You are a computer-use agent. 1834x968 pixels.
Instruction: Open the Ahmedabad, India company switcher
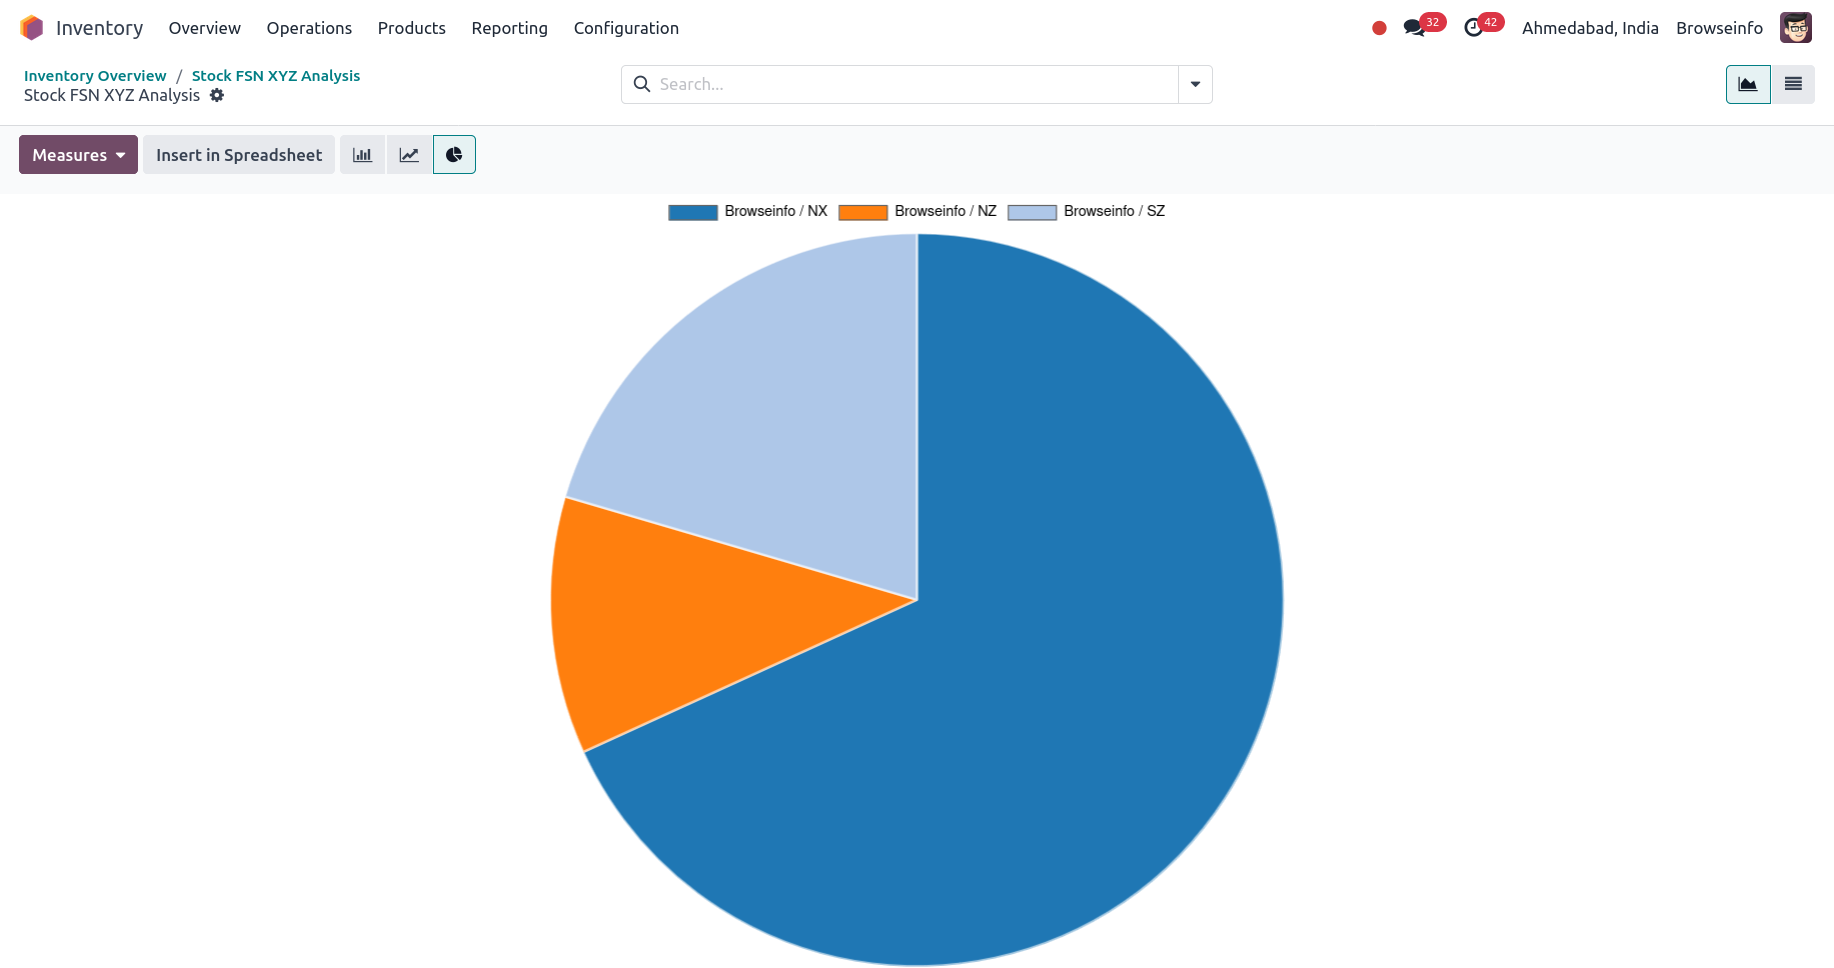point(1589,28)
